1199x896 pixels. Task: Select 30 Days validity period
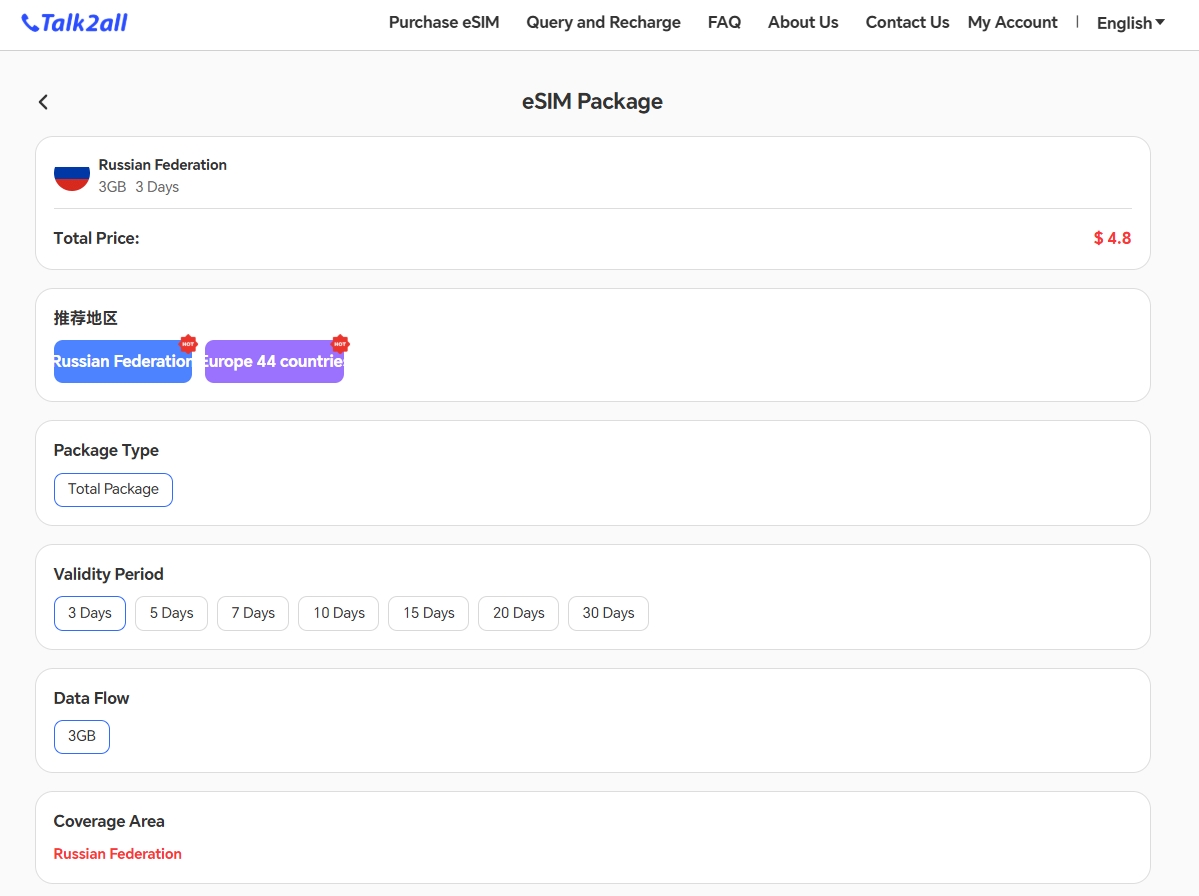pyautogui.click(x=608, y=613)
